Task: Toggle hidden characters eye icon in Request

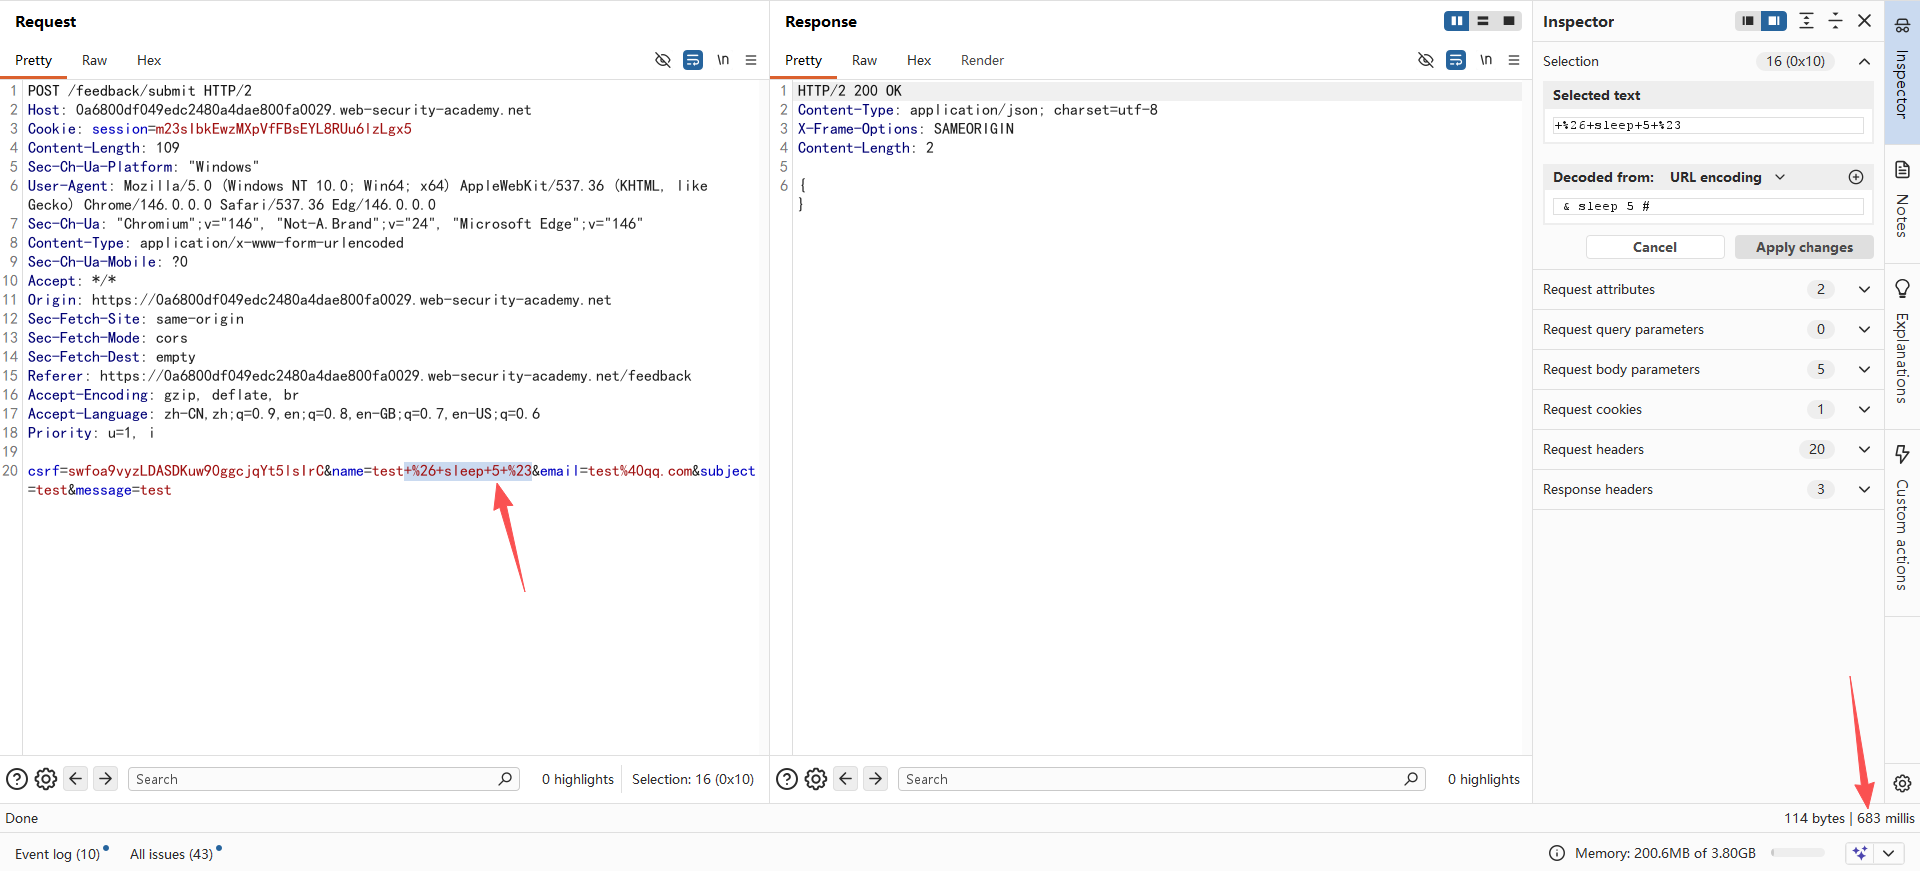Action: point(662,60)
